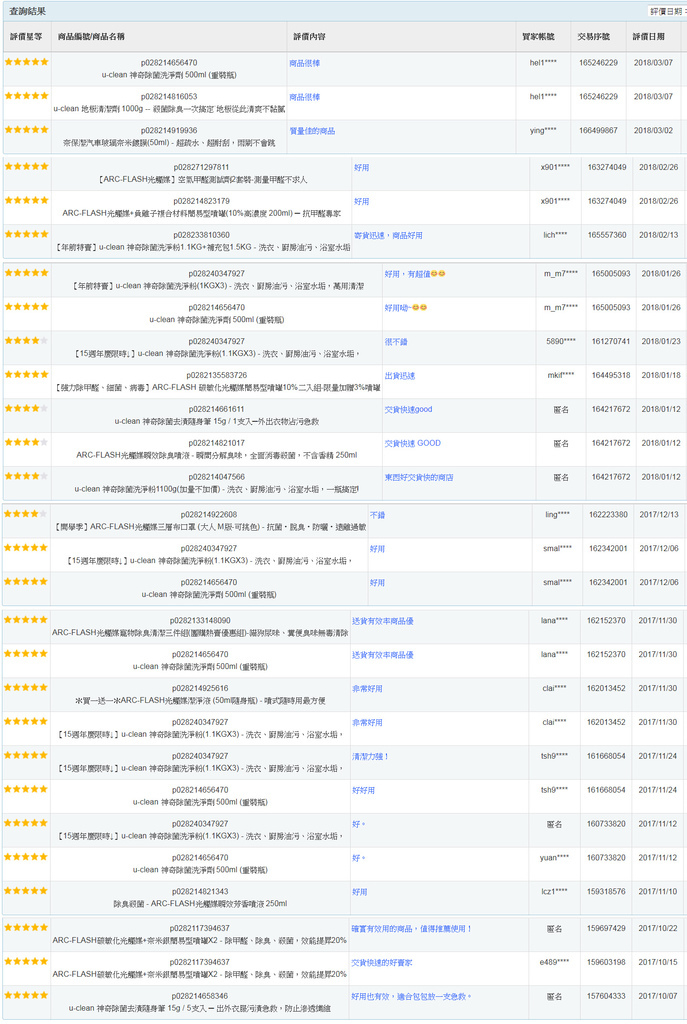The height and width of the screenshot is (1024, 687).
Task: Click the four-star rating for product p028214922608
Action: coord(25,513)
